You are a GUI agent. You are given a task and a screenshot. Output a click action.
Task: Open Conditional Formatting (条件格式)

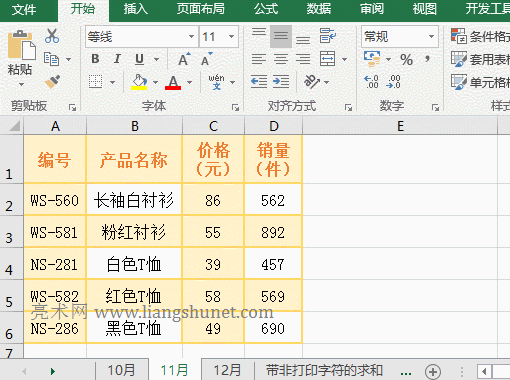480,37
